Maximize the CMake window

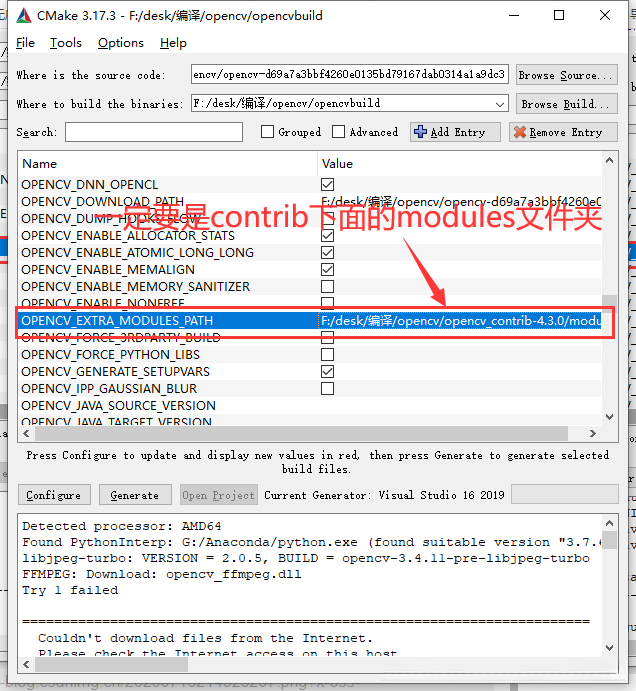pos(559,15)
